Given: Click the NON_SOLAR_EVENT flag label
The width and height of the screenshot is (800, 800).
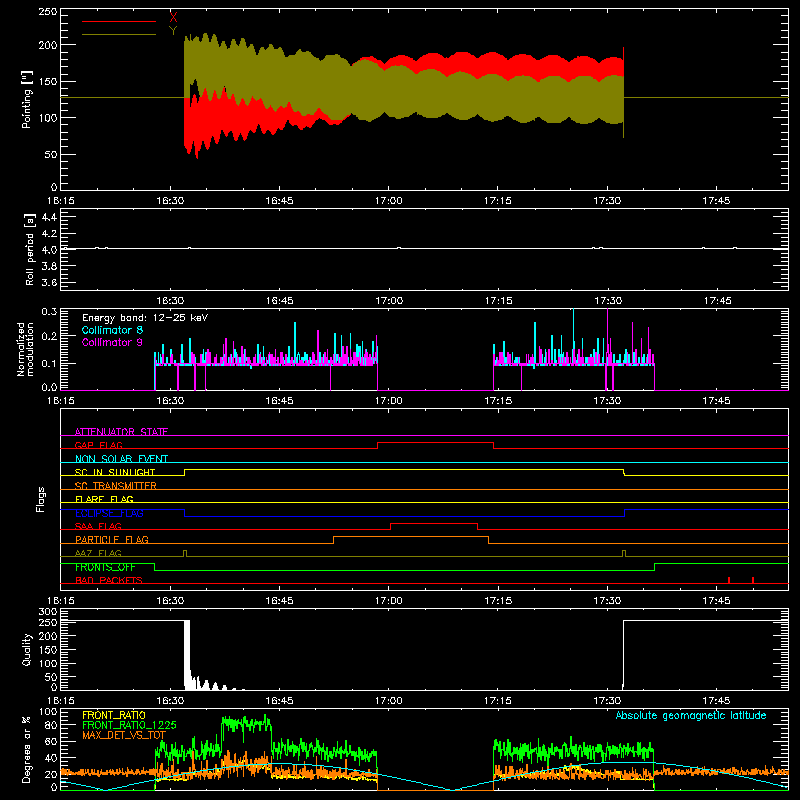Looking at the screenshot, I should 121,459.
